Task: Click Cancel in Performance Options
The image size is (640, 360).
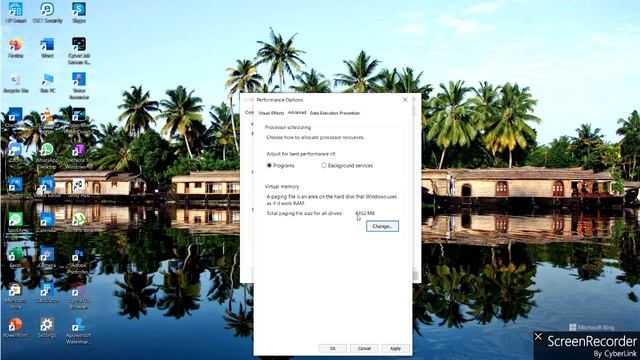Action: 364,349
